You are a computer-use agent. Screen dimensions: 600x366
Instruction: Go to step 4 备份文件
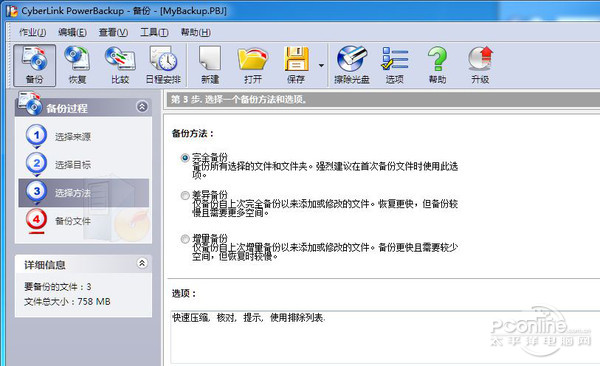coord(73,221)
